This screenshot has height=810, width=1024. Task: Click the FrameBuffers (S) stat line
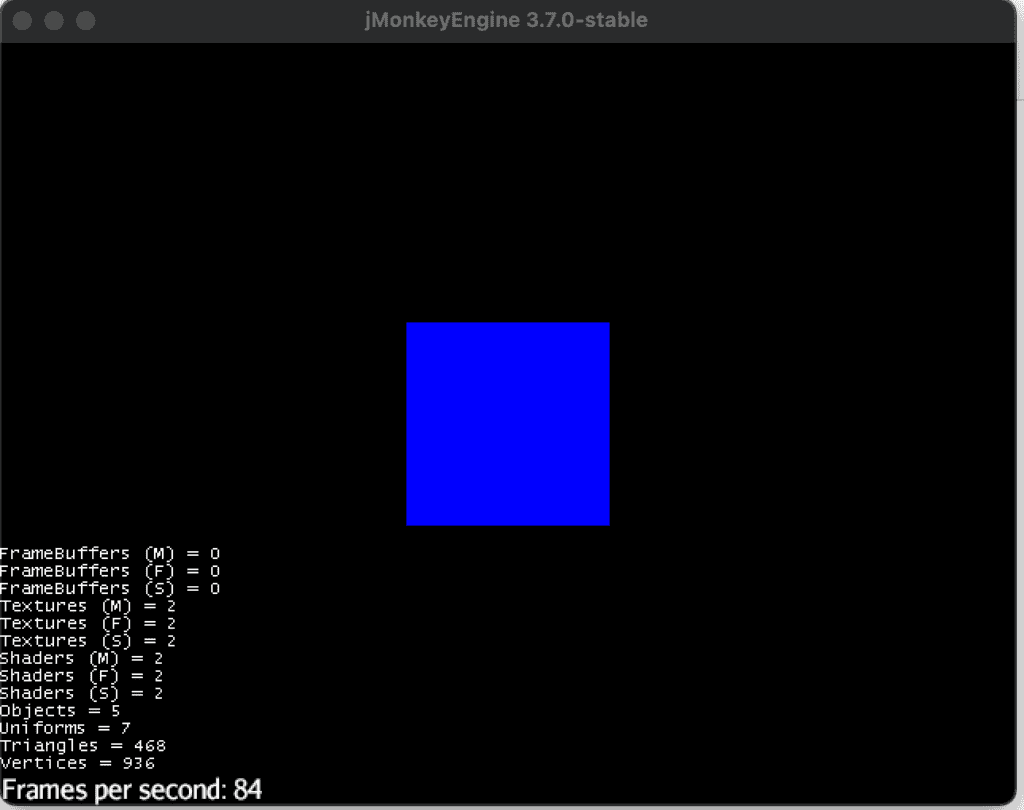[x=110, y=588]
